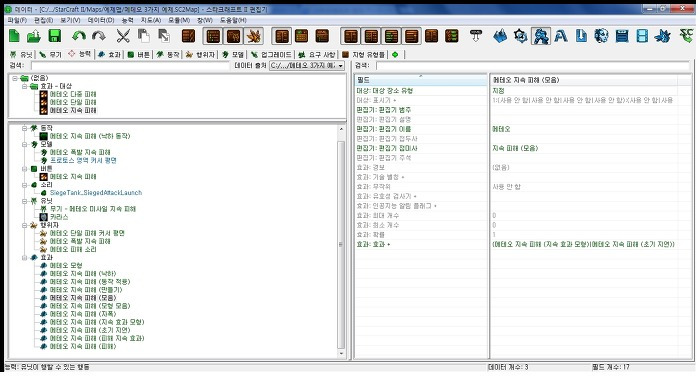This screenshot has height=376, width=700.
Task: Open the 데이터(D) menu
Action: 100,20
